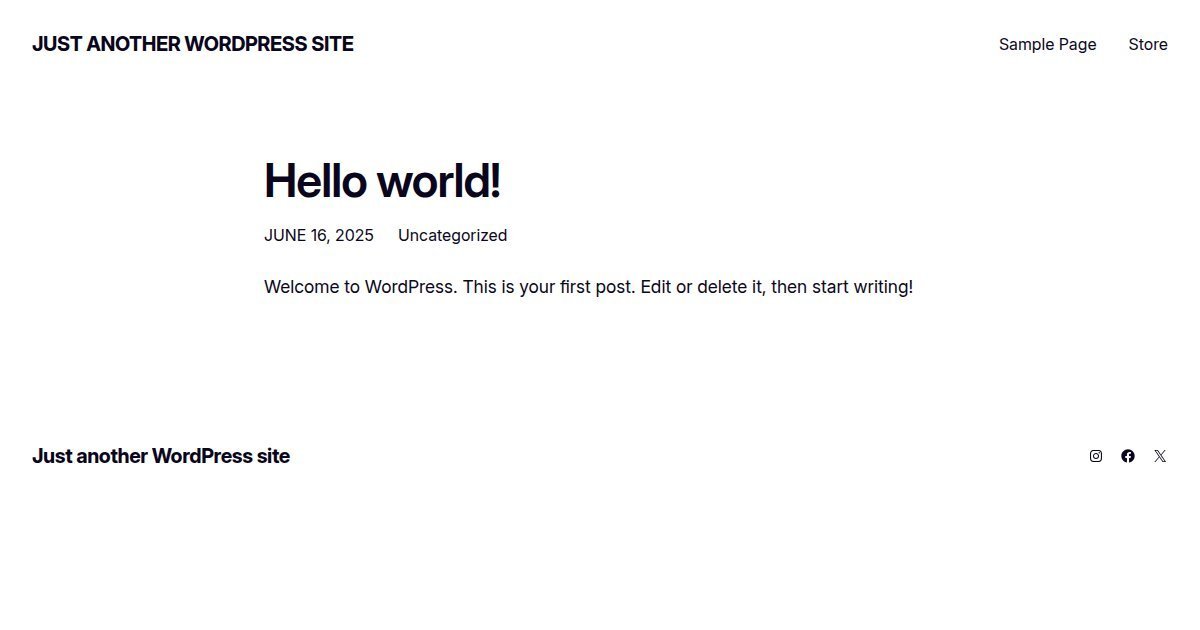Open the Uncategorized category link
The width and height of the screenshot is (1200, 630).
tap(452, 235)
